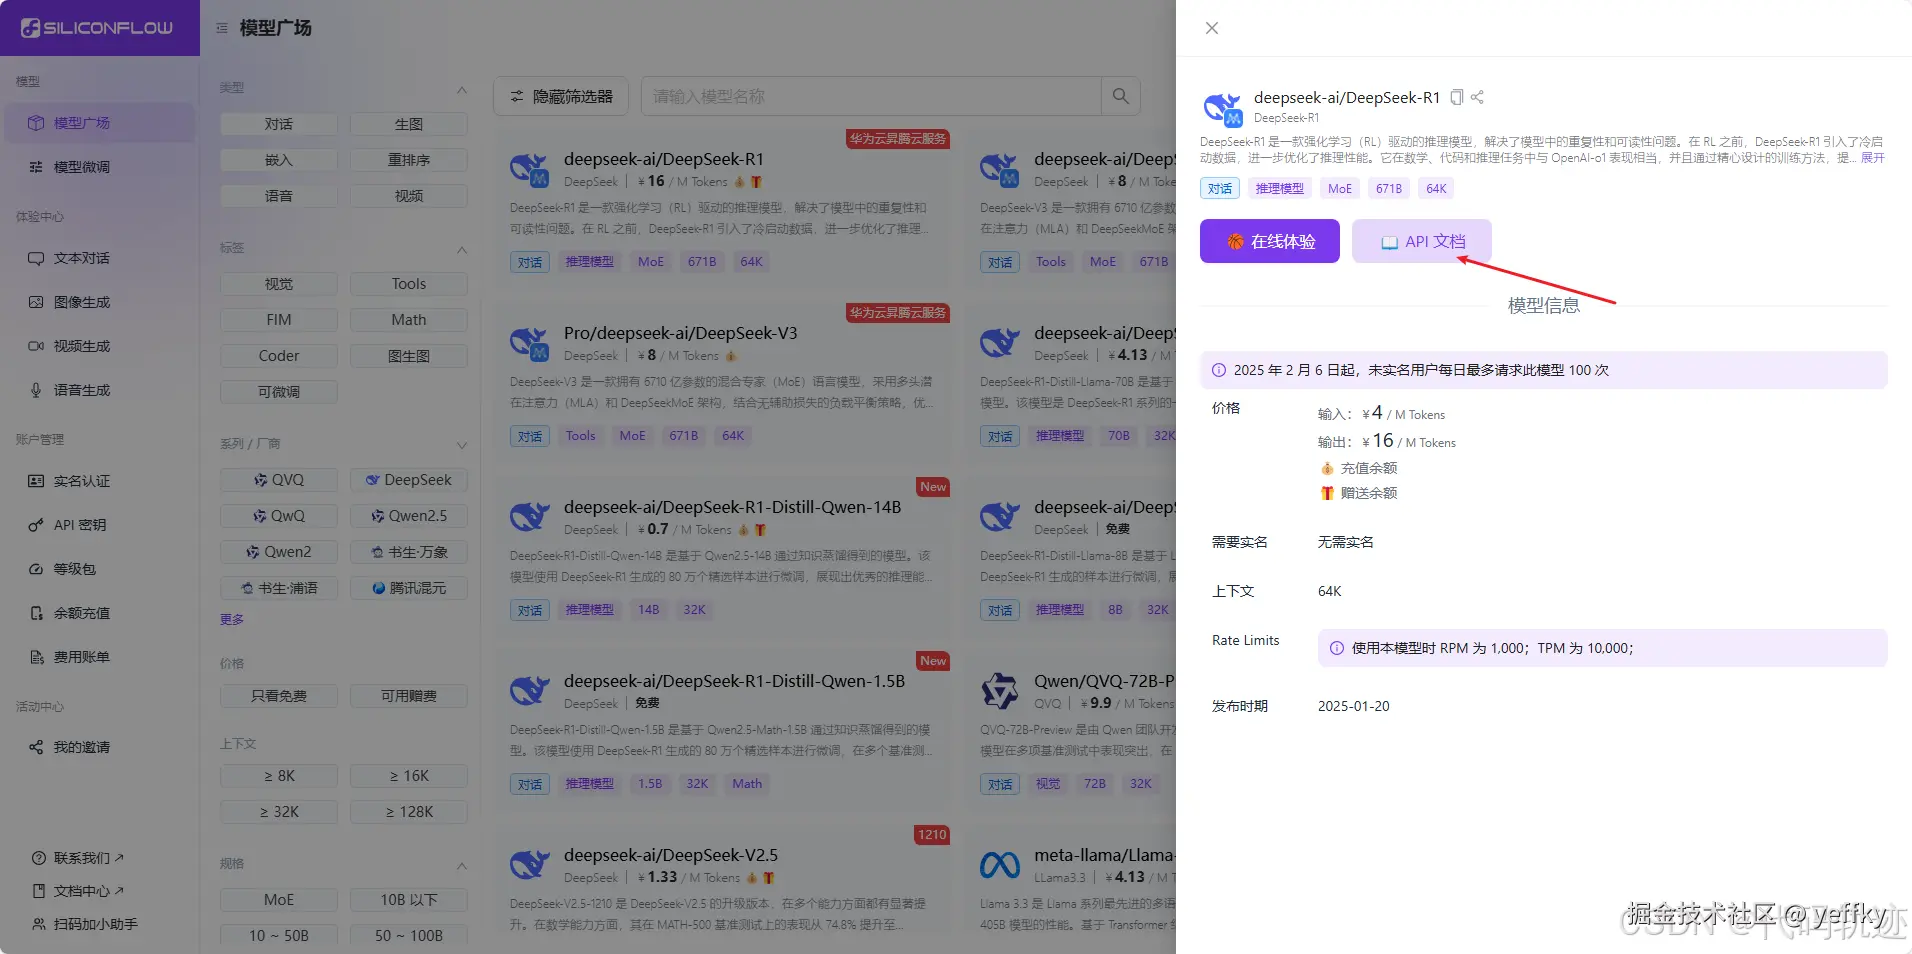Share the DeepSeek-R1 model via share icon
This screenshot has width=1912, height=954.
point(1477,97)
